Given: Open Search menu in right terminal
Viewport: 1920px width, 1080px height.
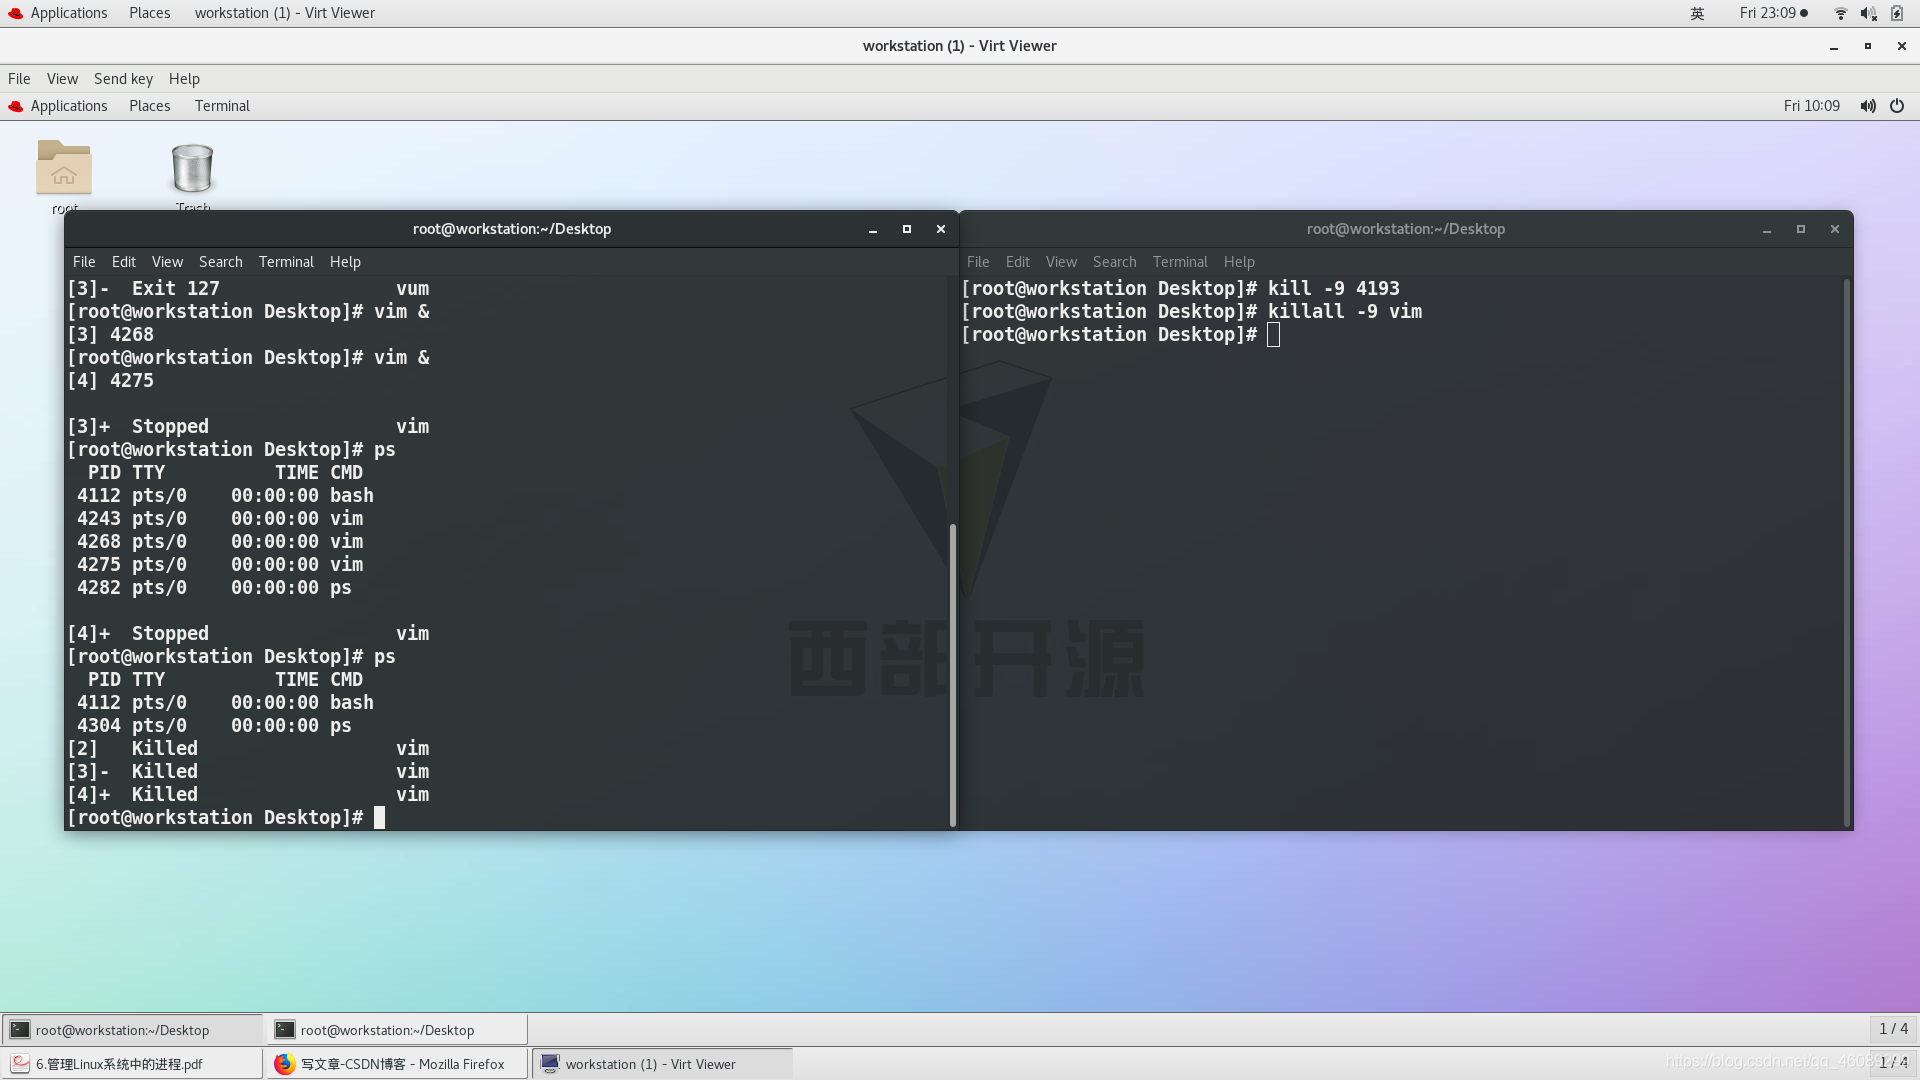Looking at the screenshot, I should pos(1115,262).
